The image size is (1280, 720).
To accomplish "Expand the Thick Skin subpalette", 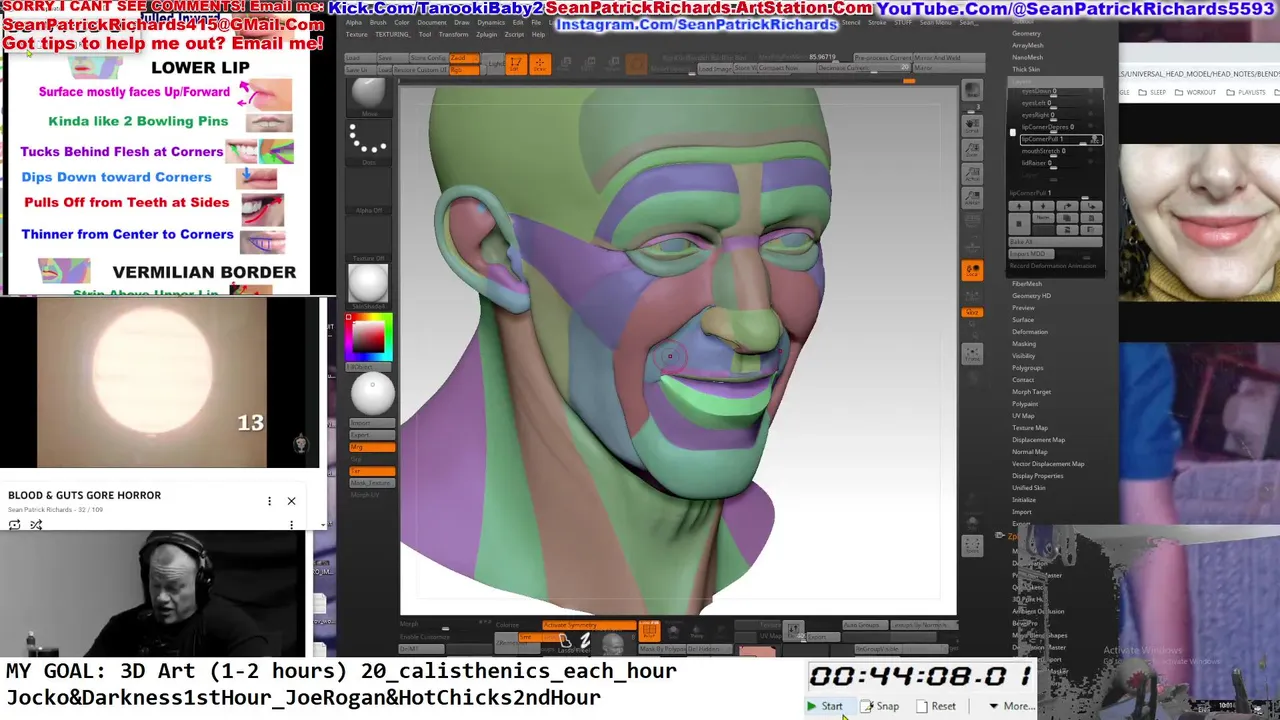I will tap(1026, 69).
